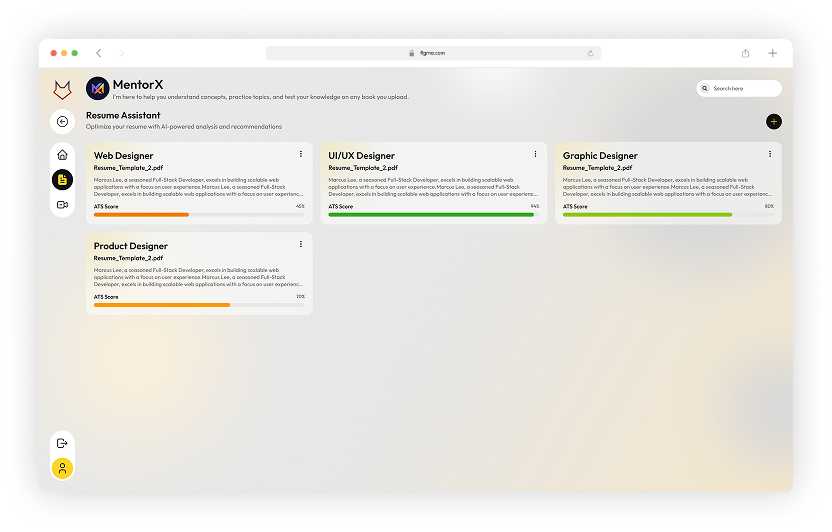Open the Product Designer resume card title
The width and height of the screenshot is (832, 532).
tap(131, 246)
